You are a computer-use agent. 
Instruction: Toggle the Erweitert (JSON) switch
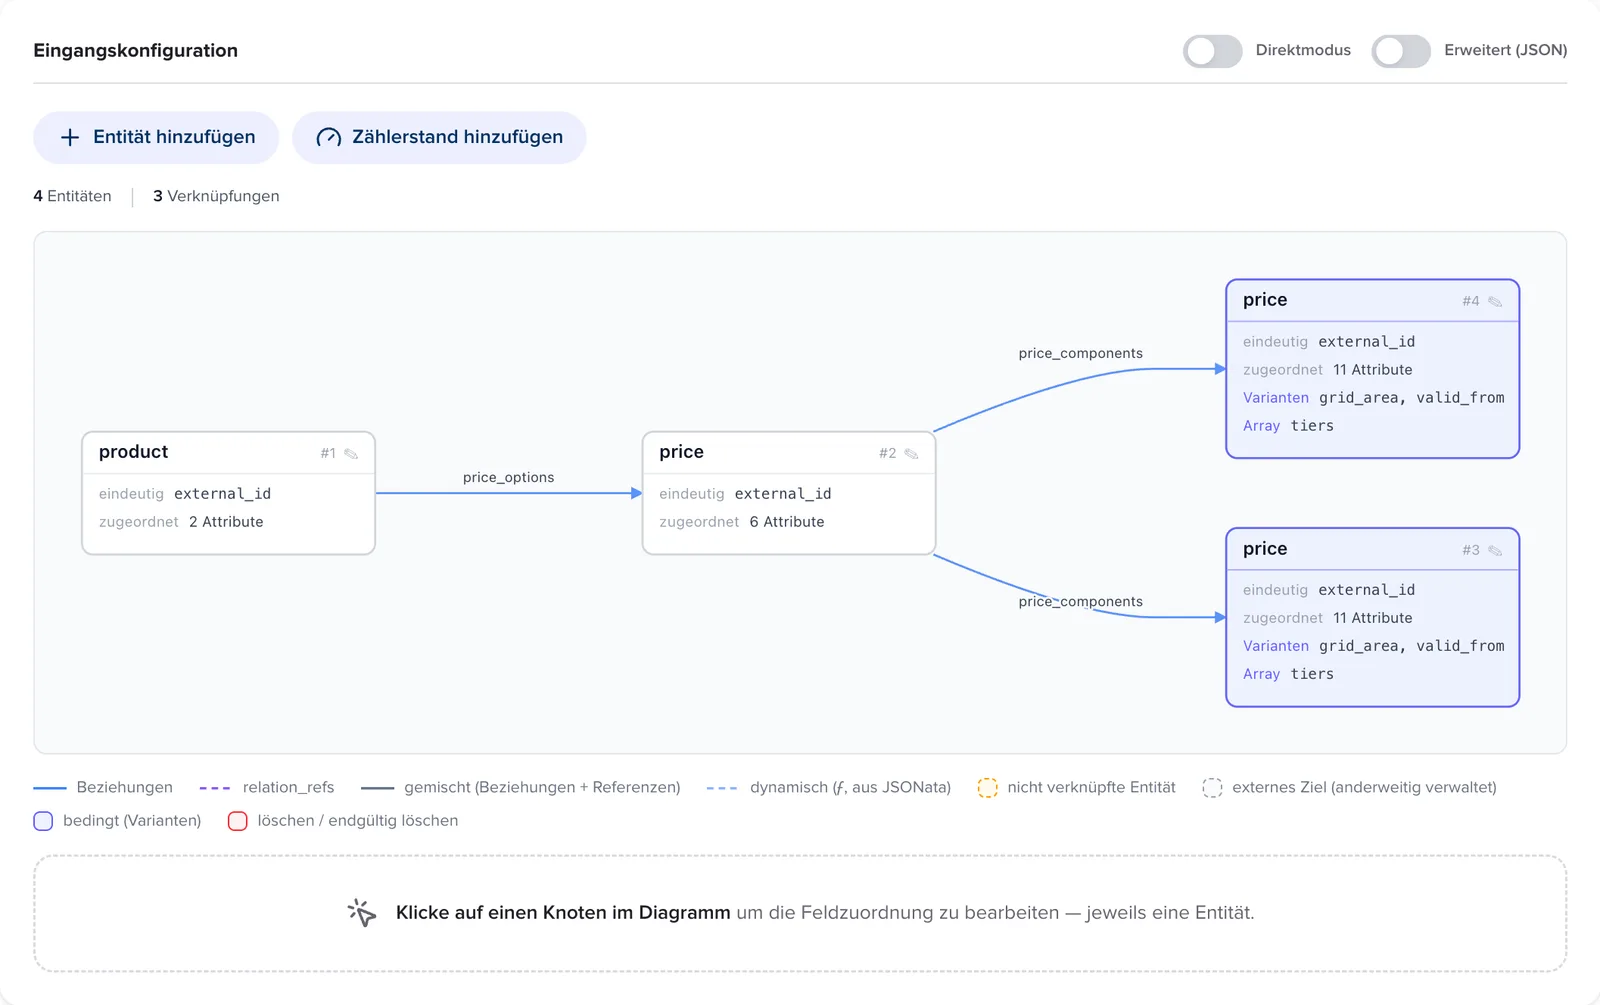click(x=1401, y=51)
